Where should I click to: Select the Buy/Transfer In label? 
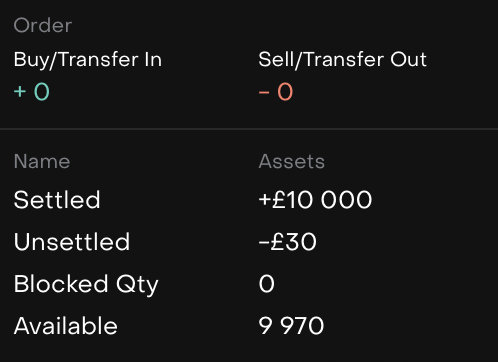click(x=88, y=60)
